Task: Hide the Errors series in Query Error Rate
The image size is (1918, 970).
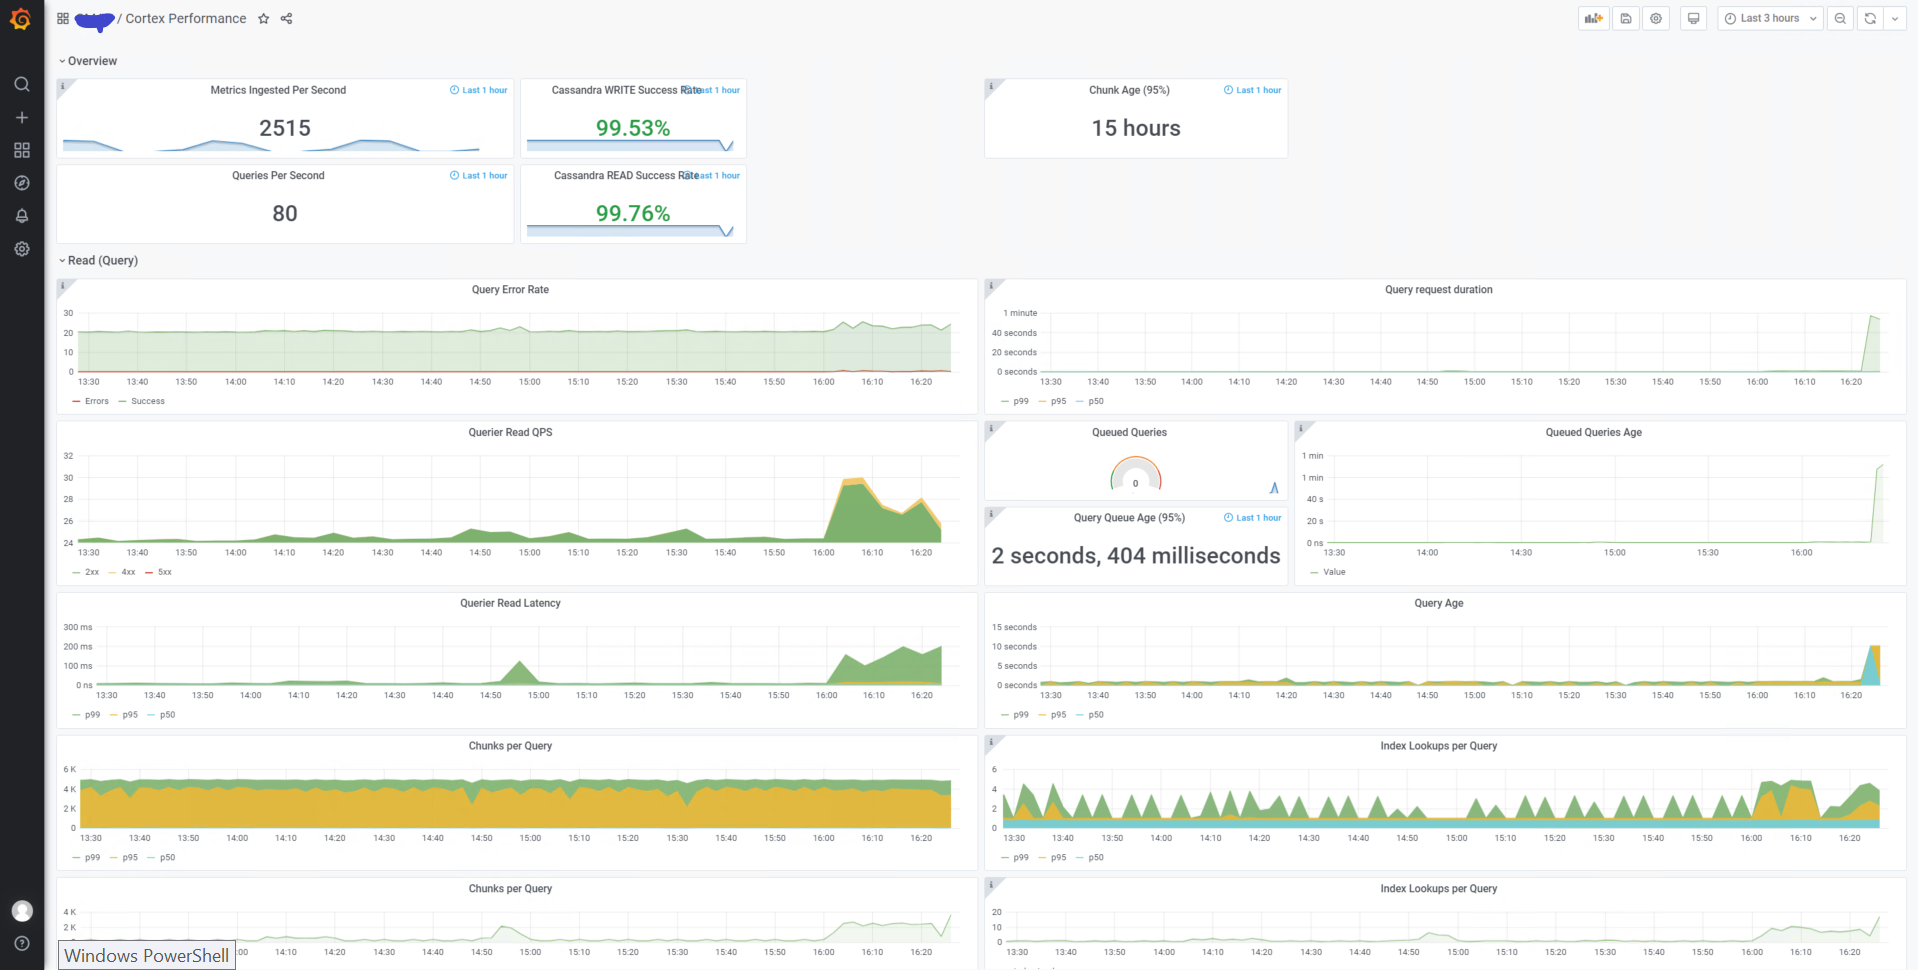Action: (x=95, y=401)
